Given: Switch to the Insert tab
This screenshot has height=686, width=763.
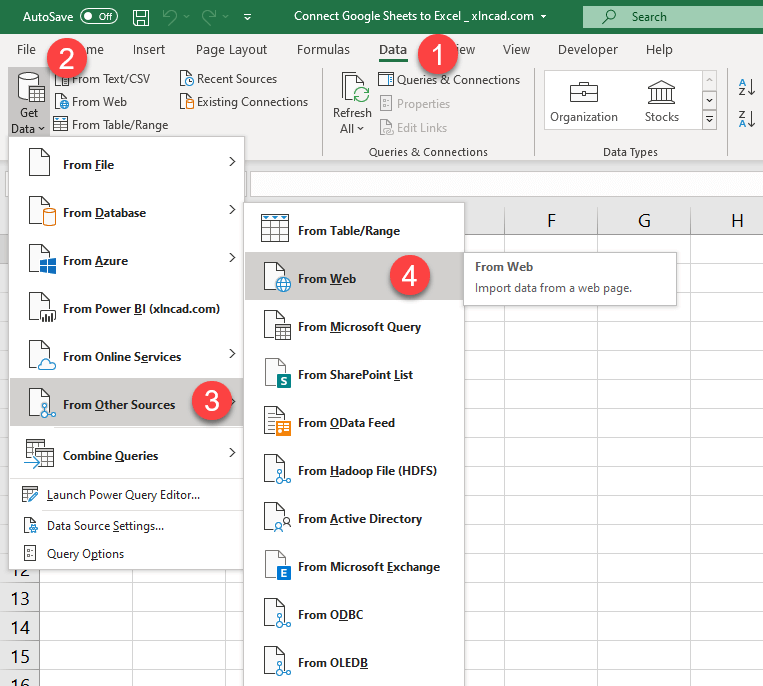Looking at the screenshot, I should [149, 50].
